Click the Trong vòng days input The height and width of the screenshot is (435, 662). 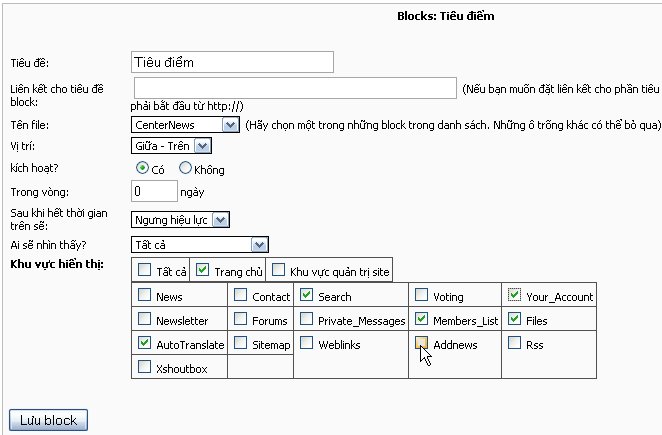click(x=154, y=191)
